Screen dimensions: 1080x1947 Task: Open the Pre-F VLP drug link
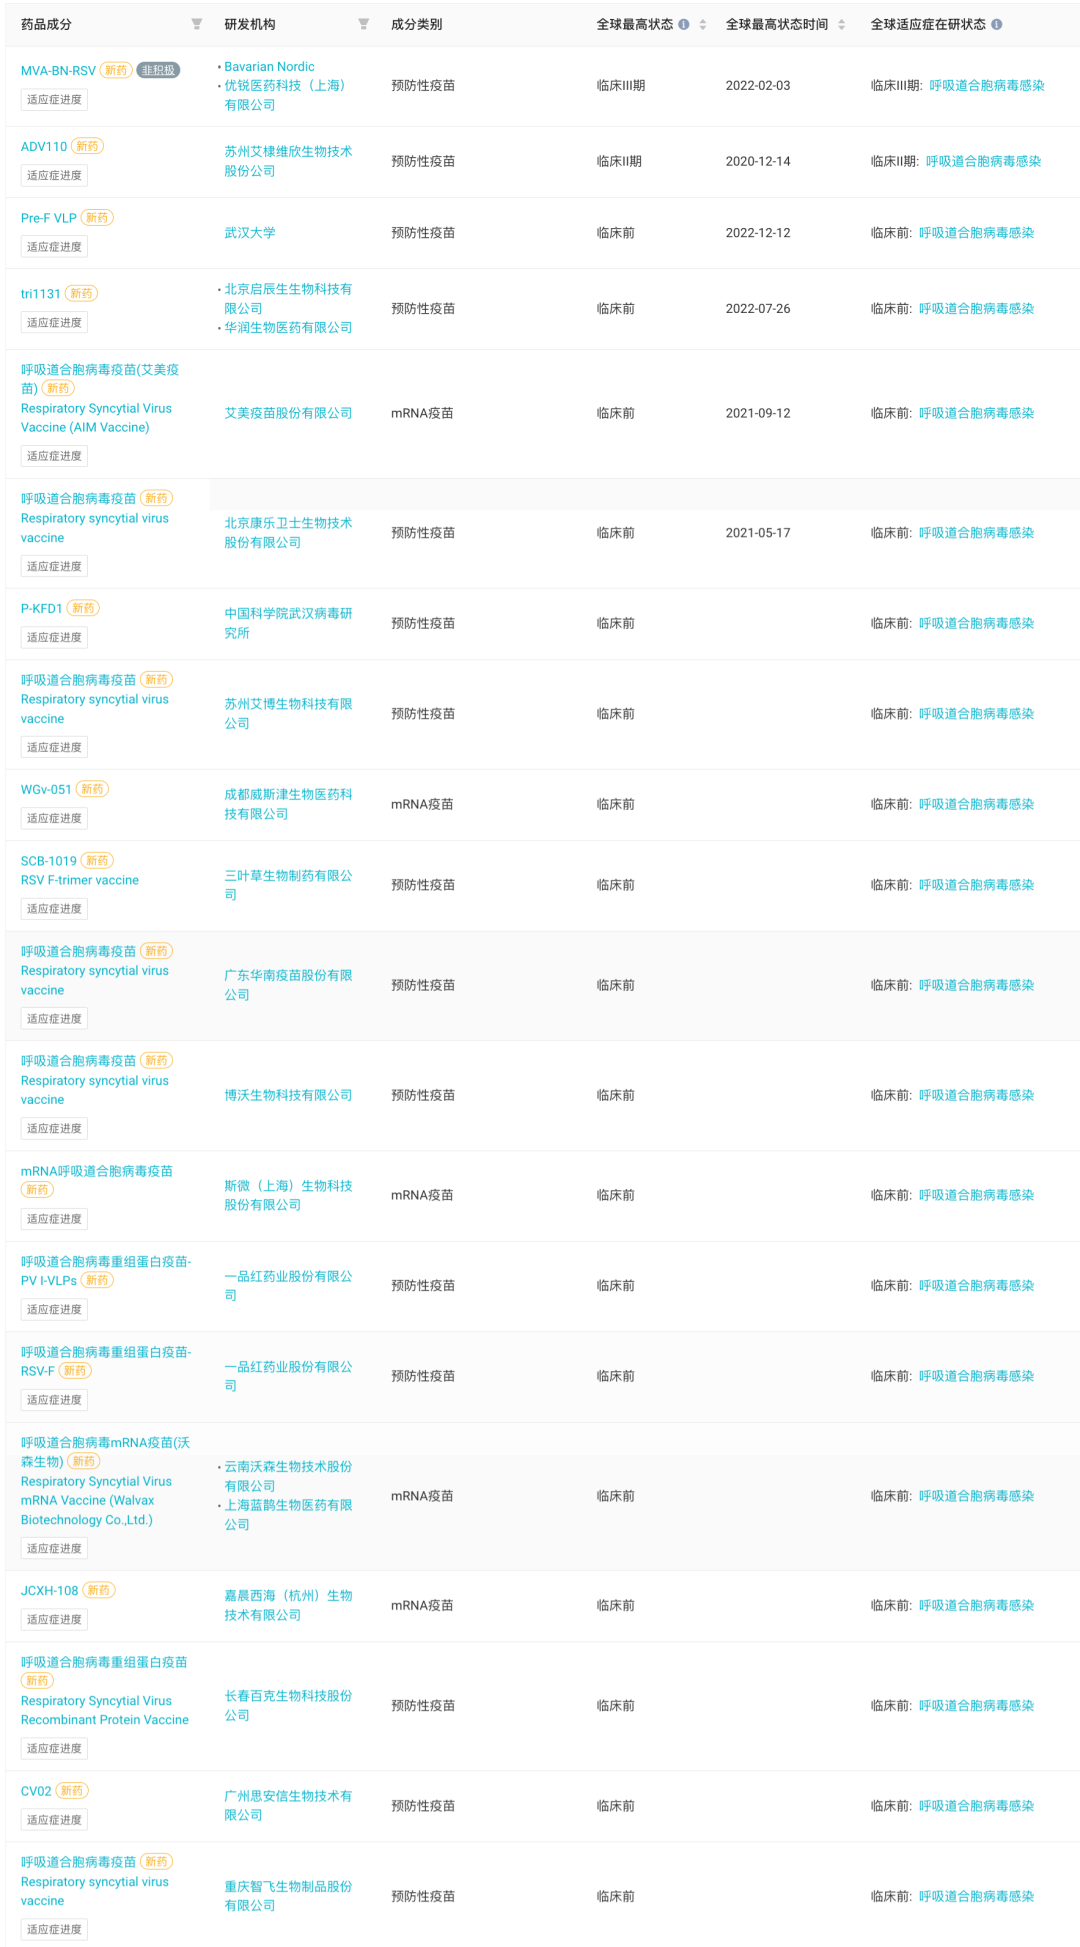[x=49, y=218]
